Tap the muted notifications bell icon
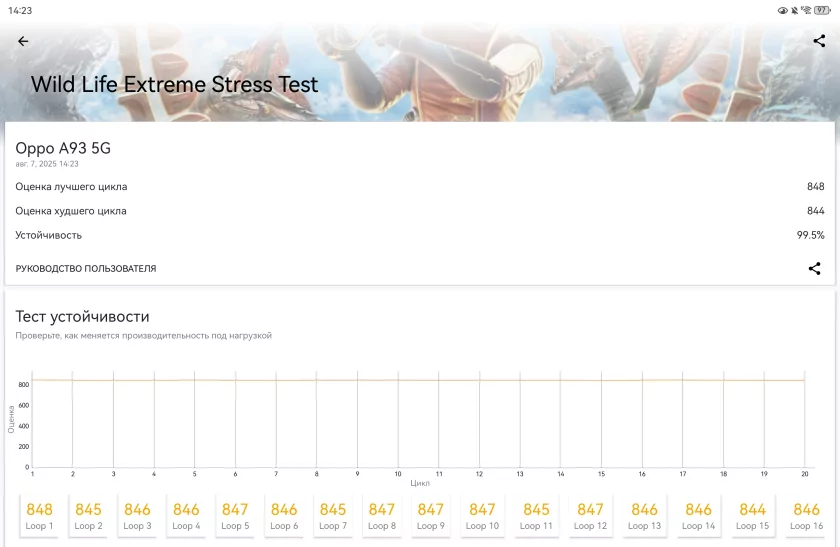 tap(794, 10)
